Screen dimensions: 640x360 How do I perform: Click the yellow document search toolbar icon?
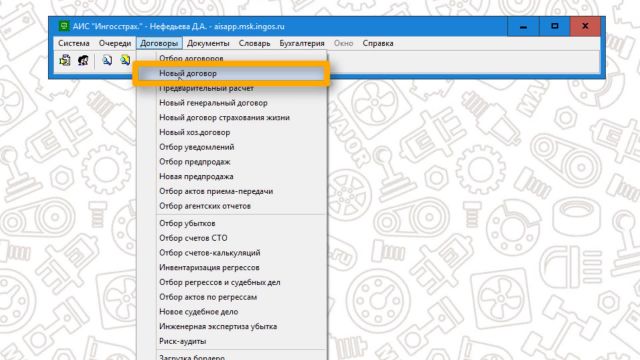click(125, 60)
